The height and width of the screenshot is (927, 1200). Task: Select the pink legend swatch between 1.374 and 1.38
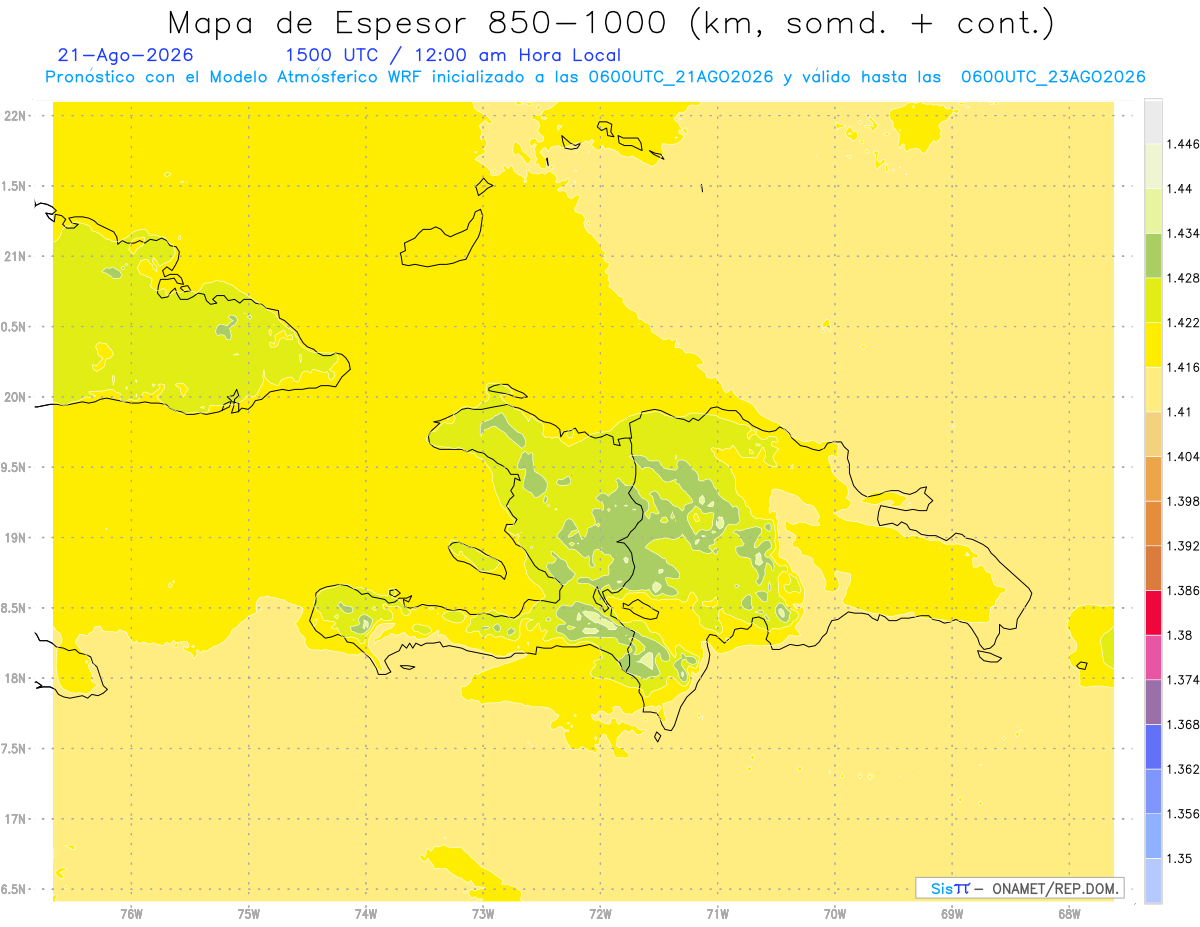point(1153,657)
